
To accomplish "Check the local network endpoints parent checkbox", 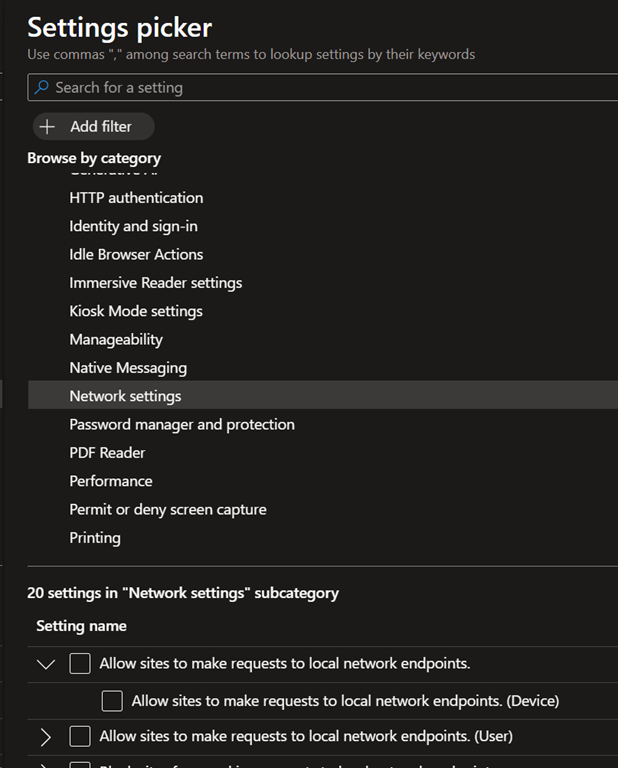I will tap(80, 664).
